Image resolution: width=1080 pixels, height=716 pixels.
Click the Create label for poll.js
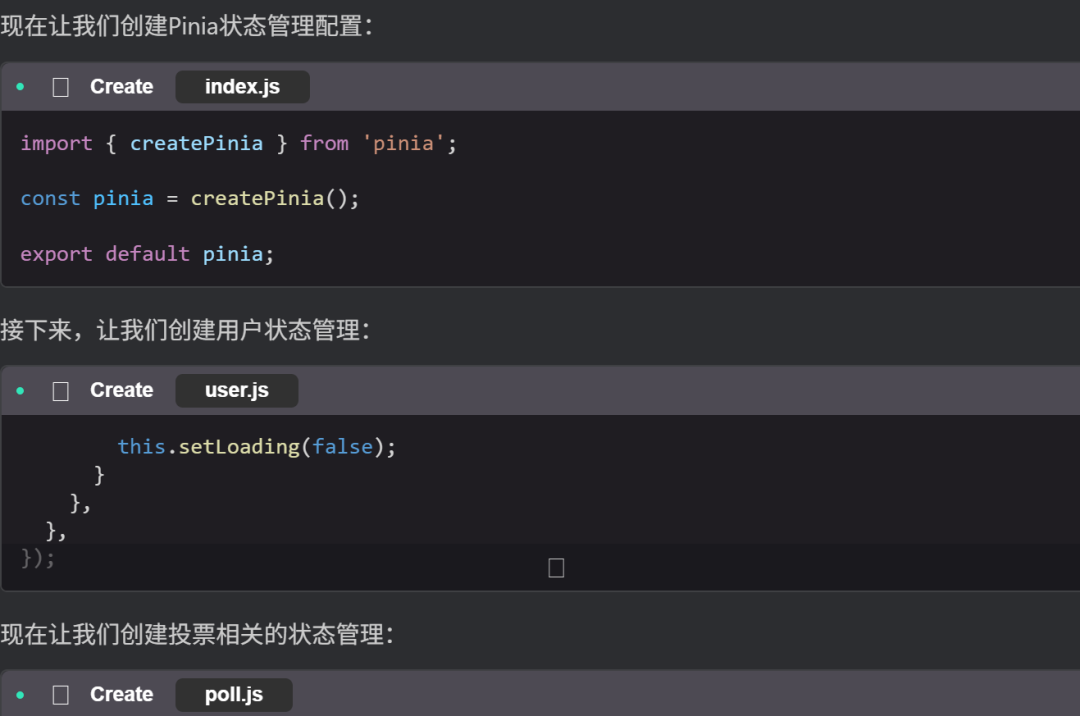[x=121, y=695]
